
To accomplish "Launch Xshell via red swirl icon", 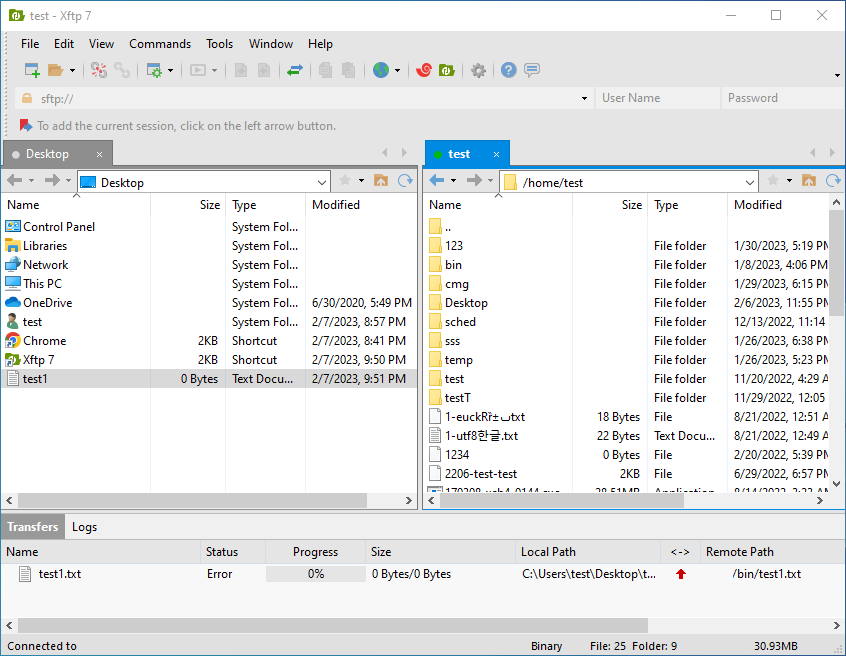I will point(424,70).
